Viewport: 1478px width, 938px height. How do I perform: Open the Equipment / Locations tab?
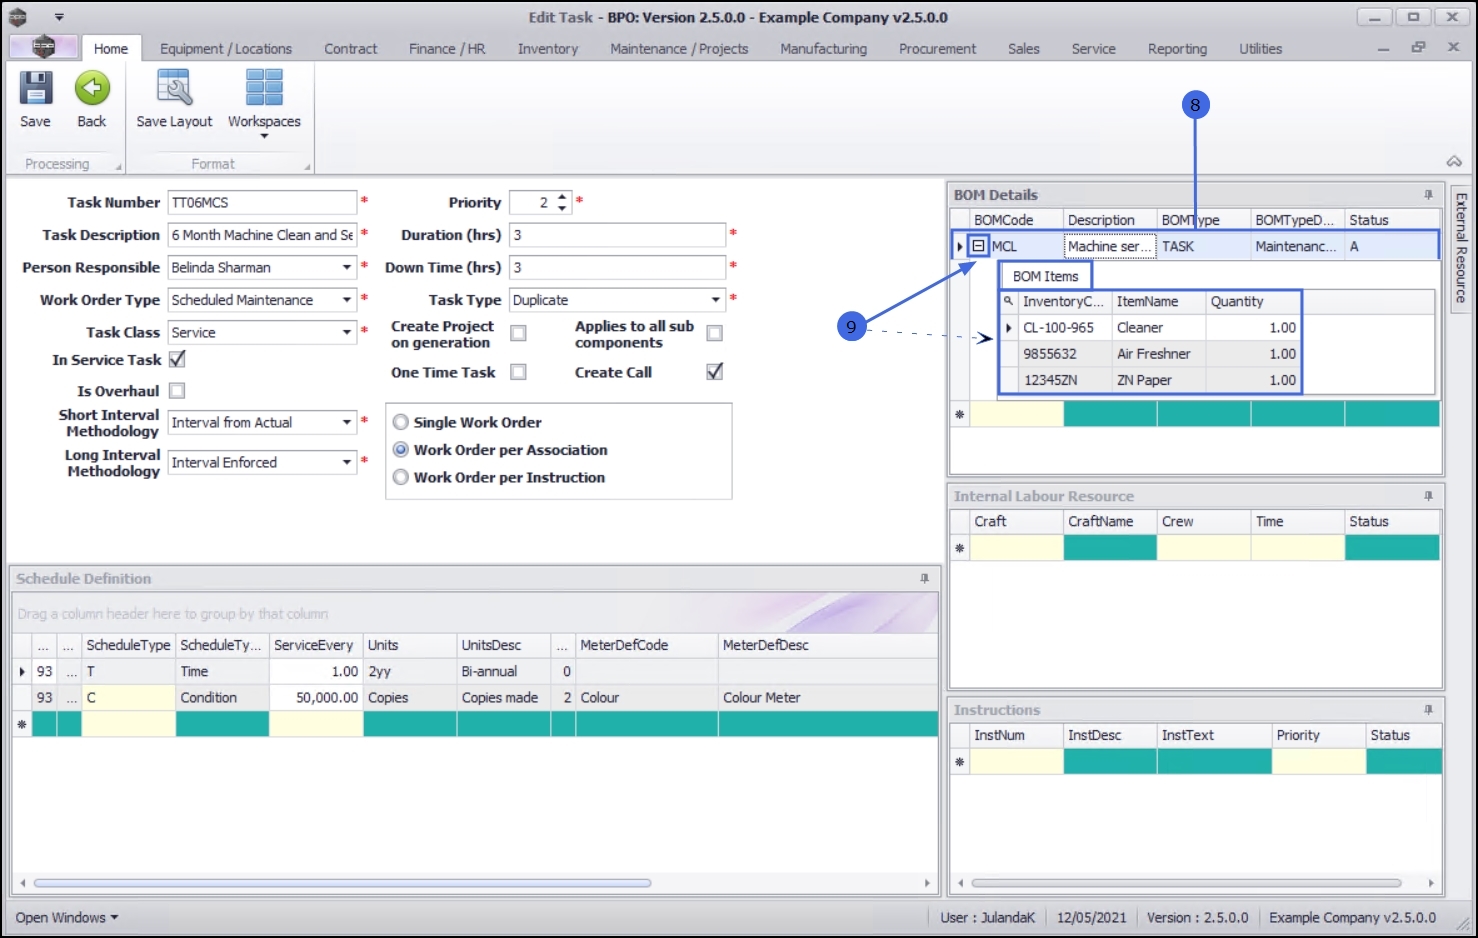tap(226, 48)
